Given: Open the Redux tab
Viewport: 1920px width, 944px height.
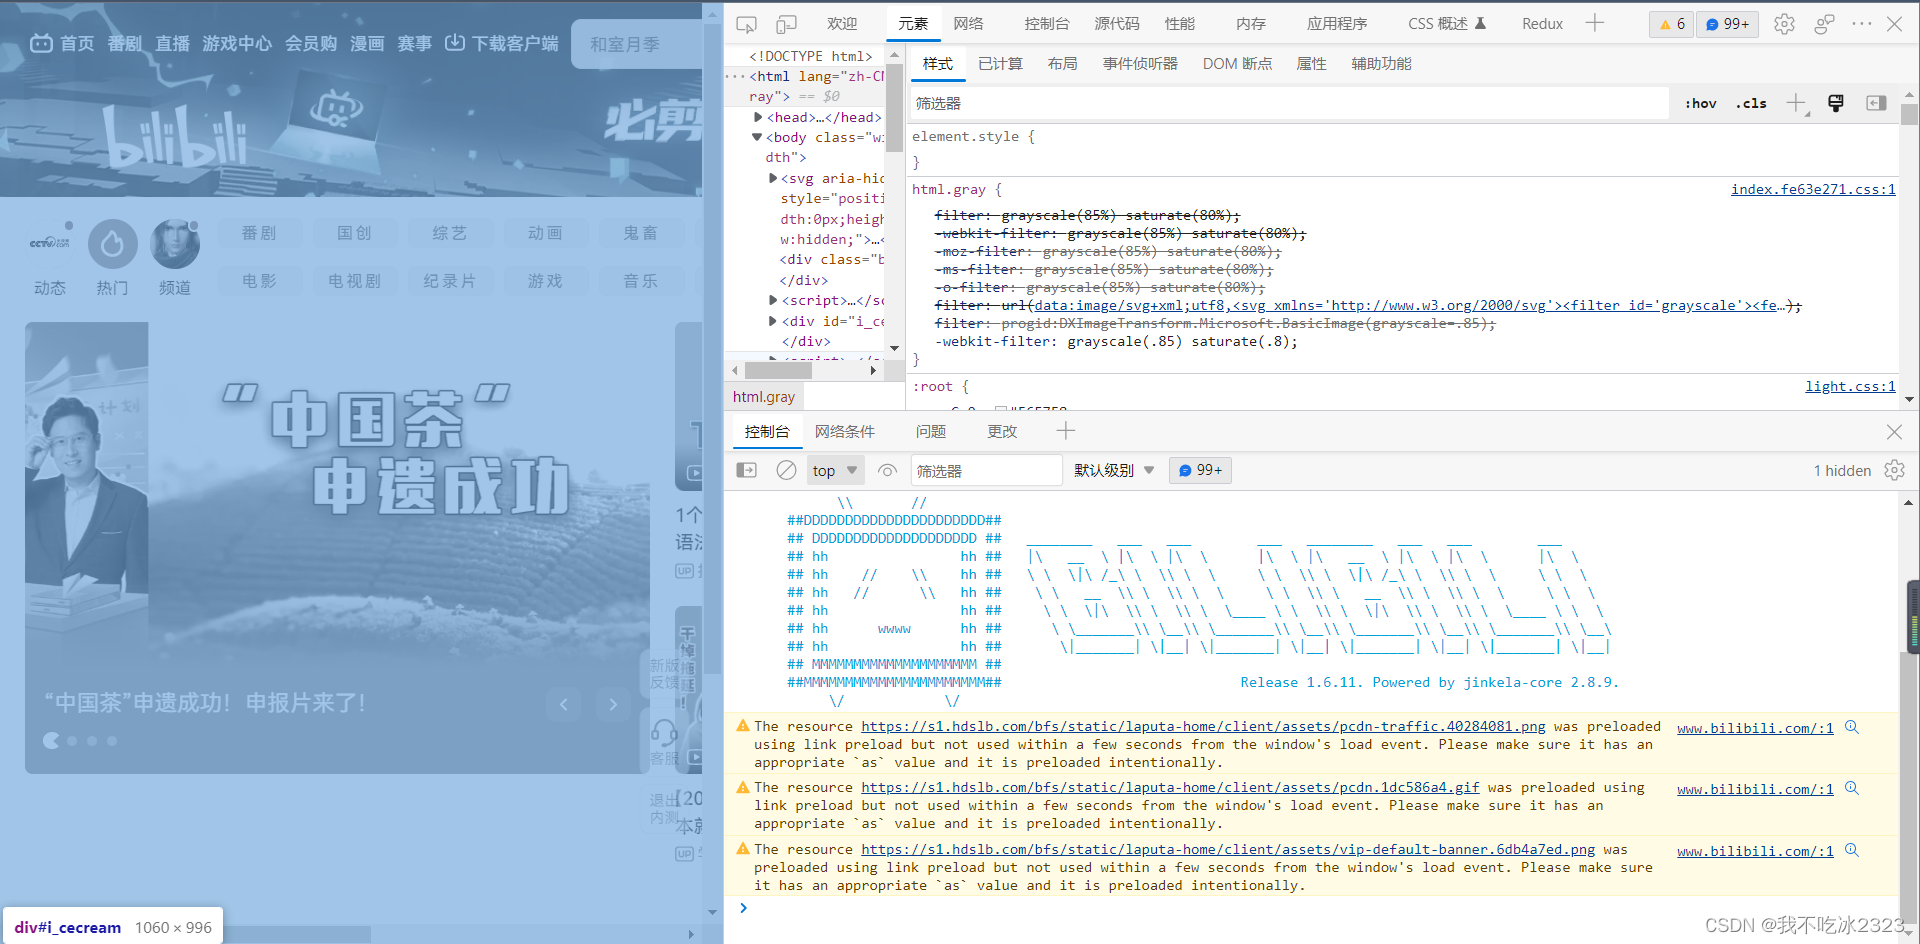Looking at the screenshot, I should pyautogui.click(x=1542, y=24).
